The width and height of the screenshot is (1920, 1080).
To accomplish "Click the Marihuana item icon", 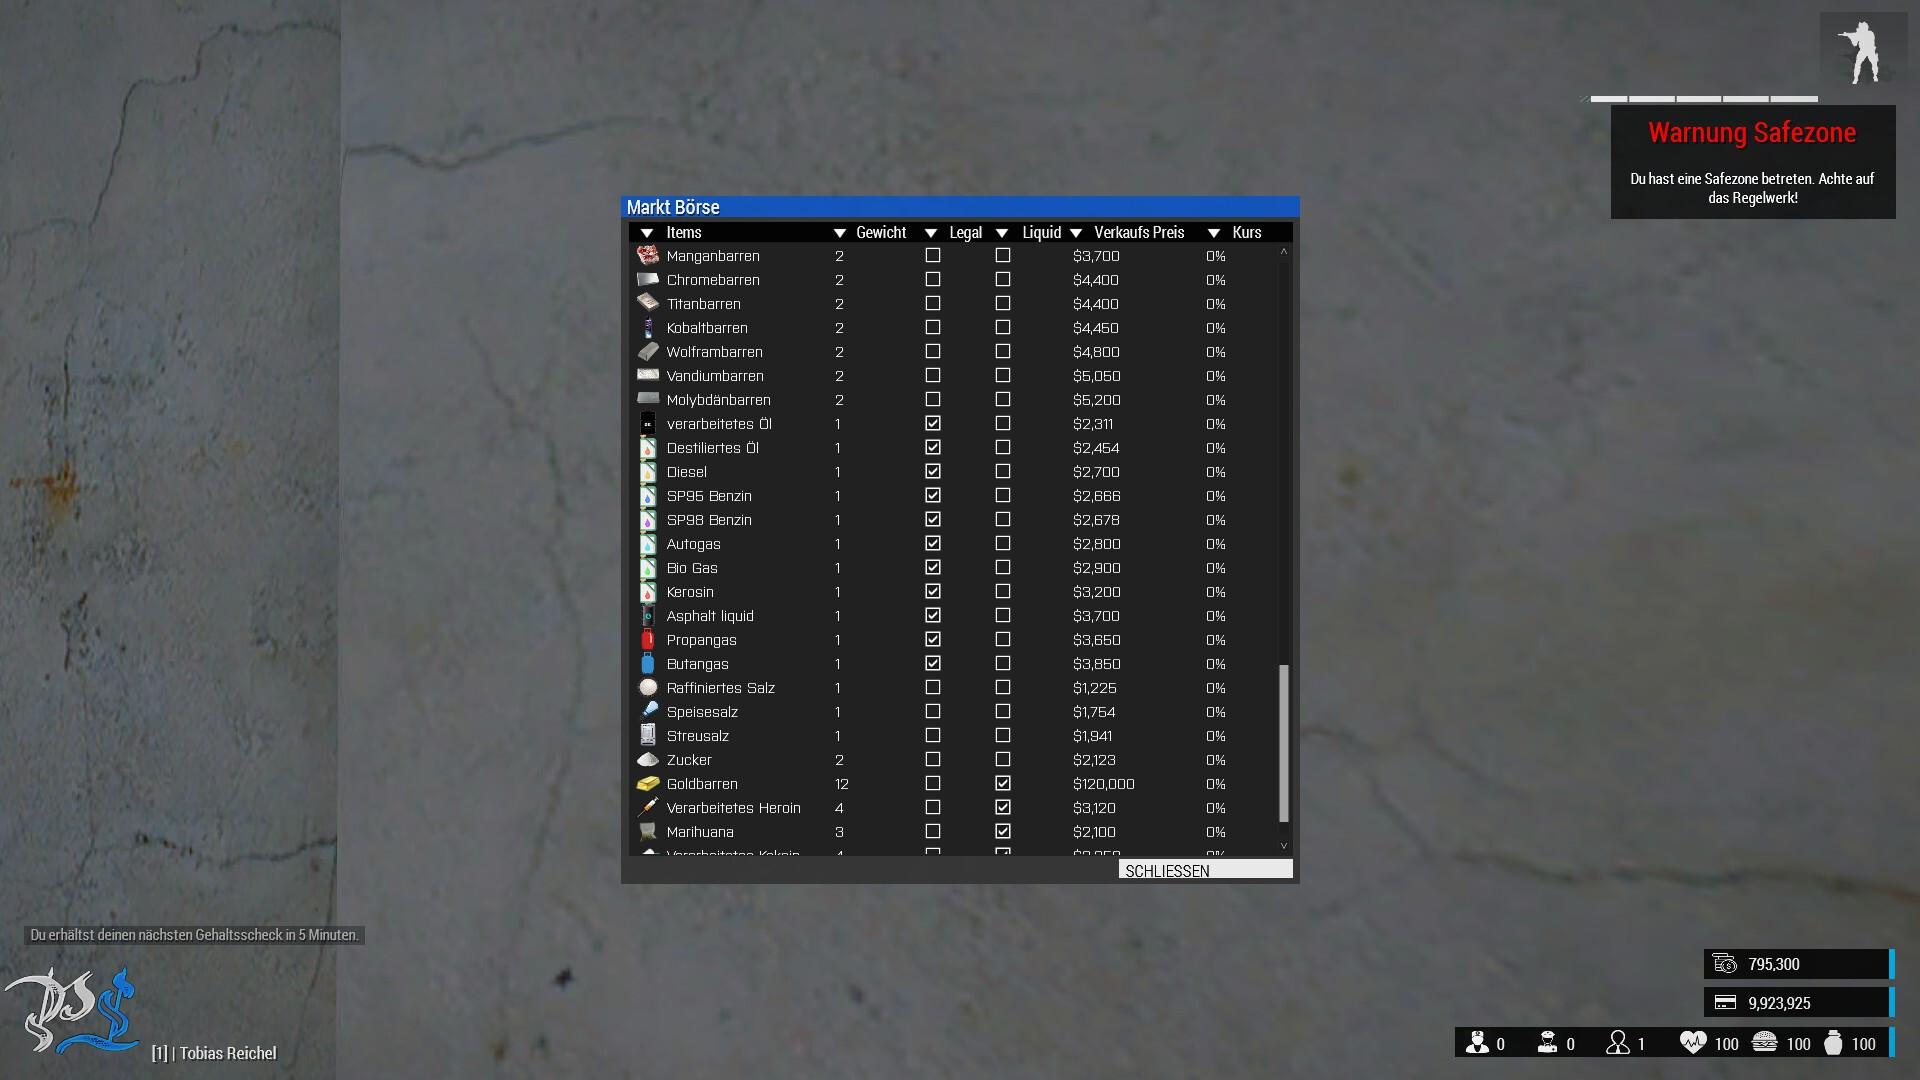I will pos(648,832).
